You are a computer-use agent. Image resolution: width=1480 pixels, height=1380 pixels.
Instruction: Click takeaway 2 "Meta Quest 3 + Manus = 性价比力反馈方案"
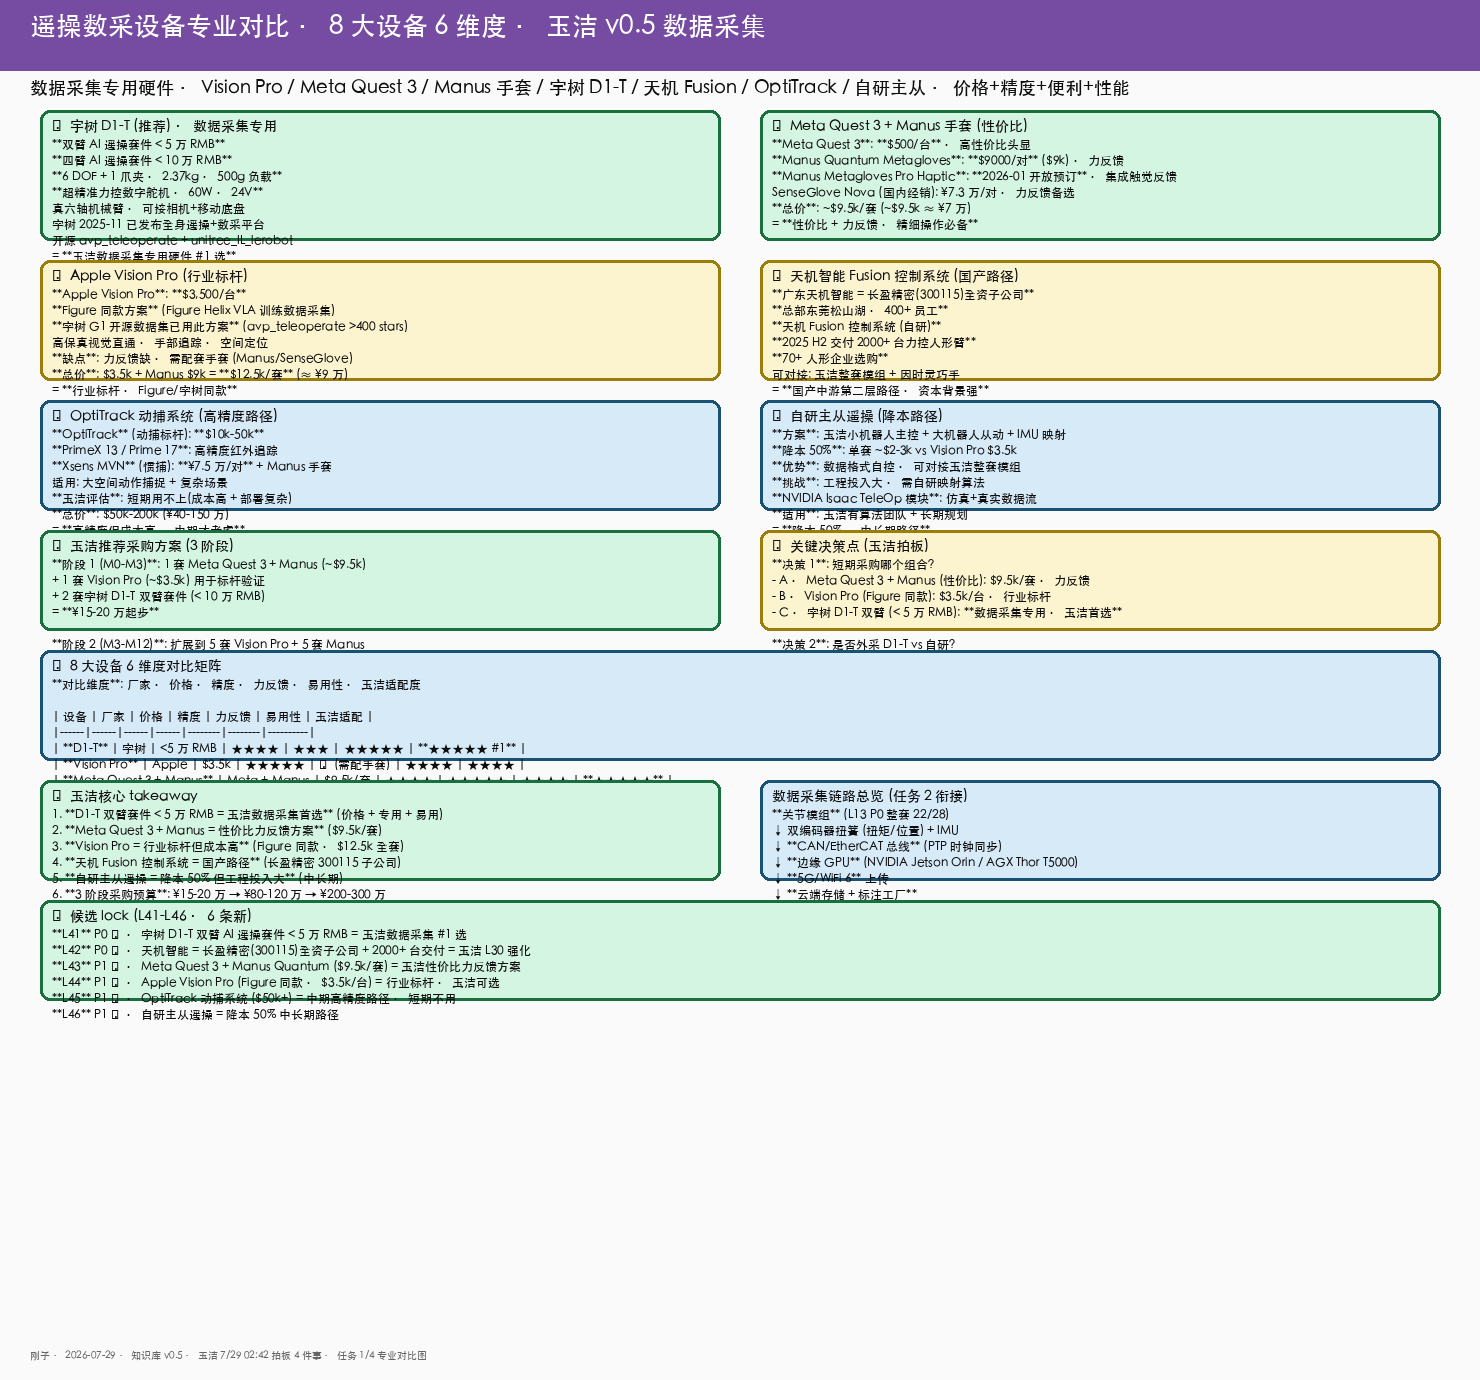pos(217,830)
